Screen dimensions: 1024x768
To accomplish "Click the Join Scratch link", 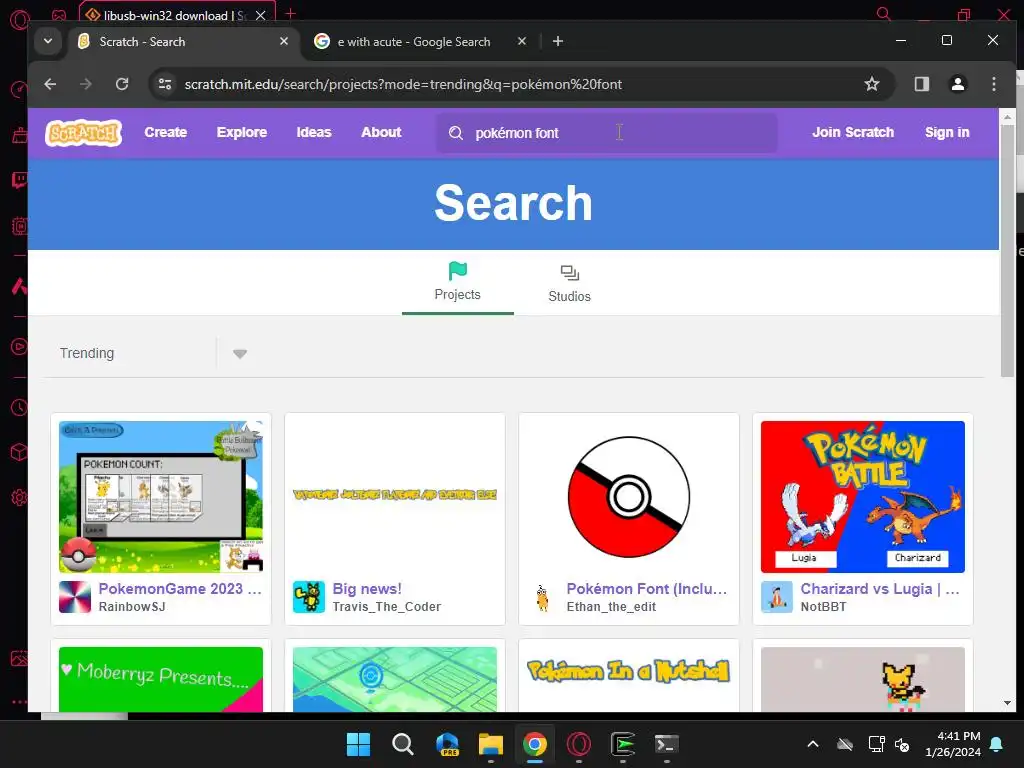I will point(853,133).
